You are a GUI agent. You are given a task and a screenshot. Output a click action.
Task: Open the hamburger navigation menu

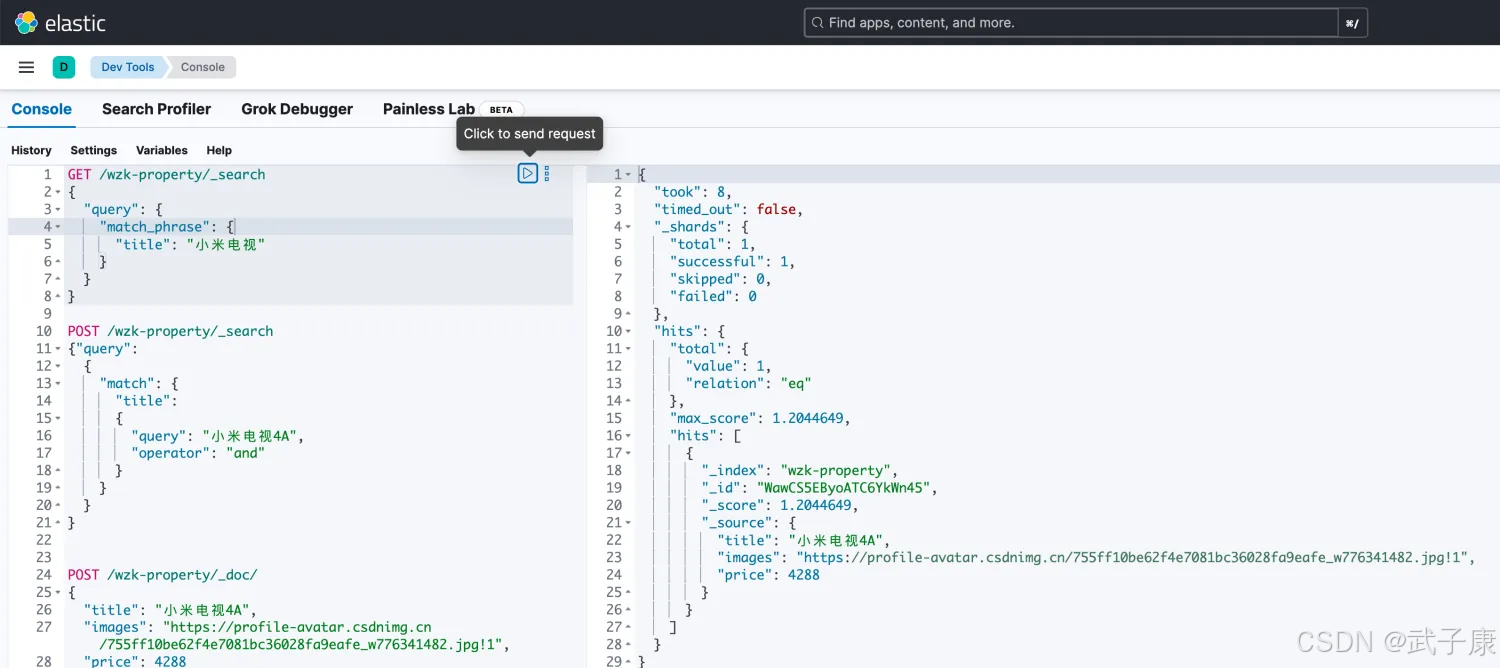(x=27, y=67)
